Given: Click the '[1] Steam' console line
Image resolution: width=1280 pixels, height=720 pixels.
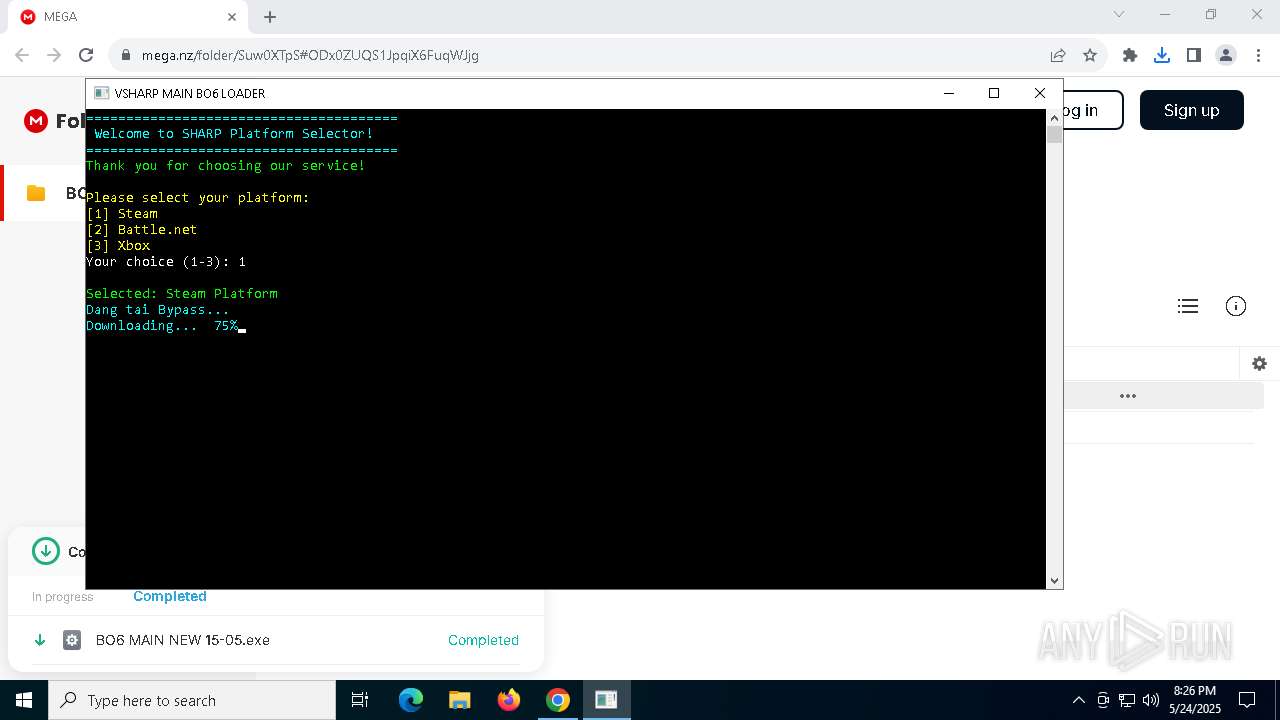Looking at the screenshot, I should [x=122, y=213].
